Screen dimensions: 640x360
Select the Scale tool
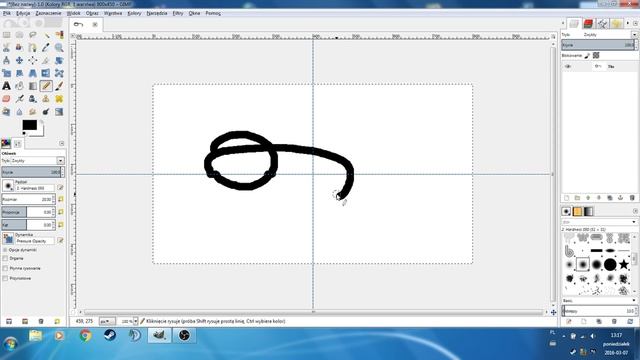click(7, 73)
